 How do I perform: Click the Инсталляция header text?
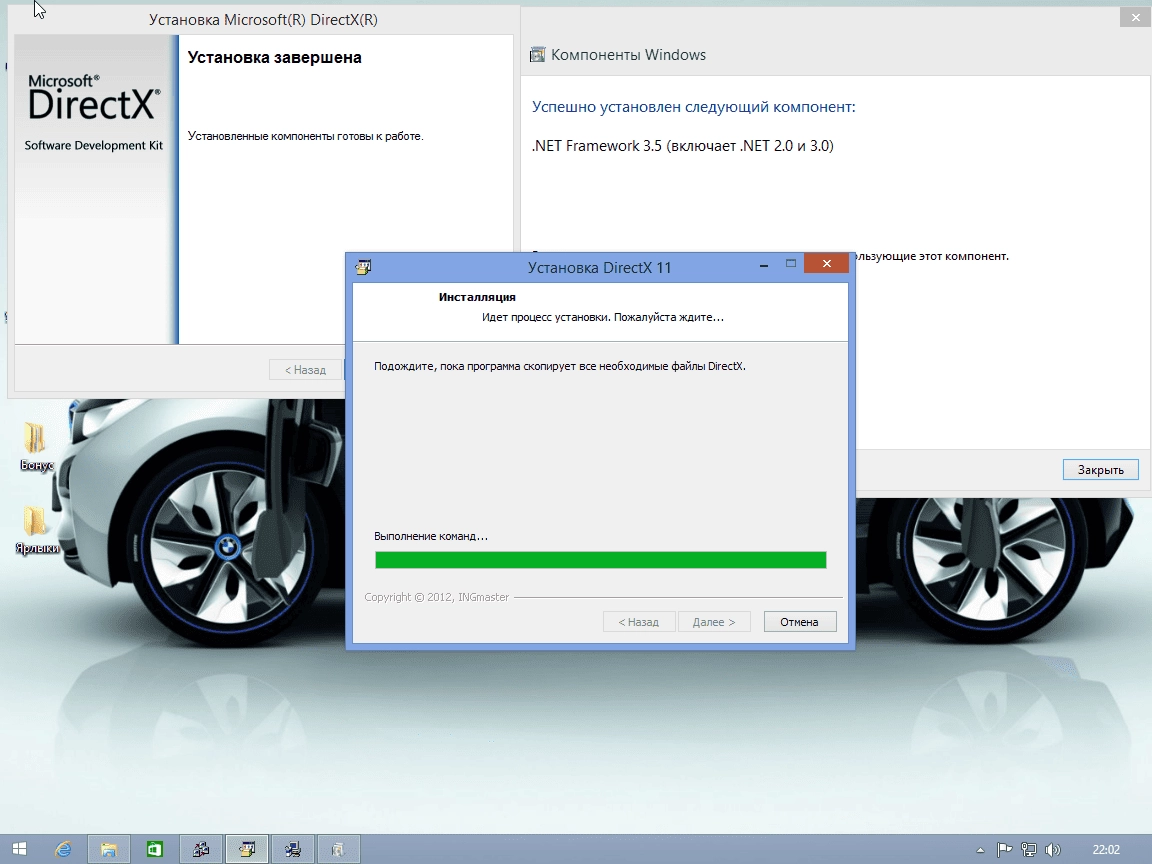[477, 297]
